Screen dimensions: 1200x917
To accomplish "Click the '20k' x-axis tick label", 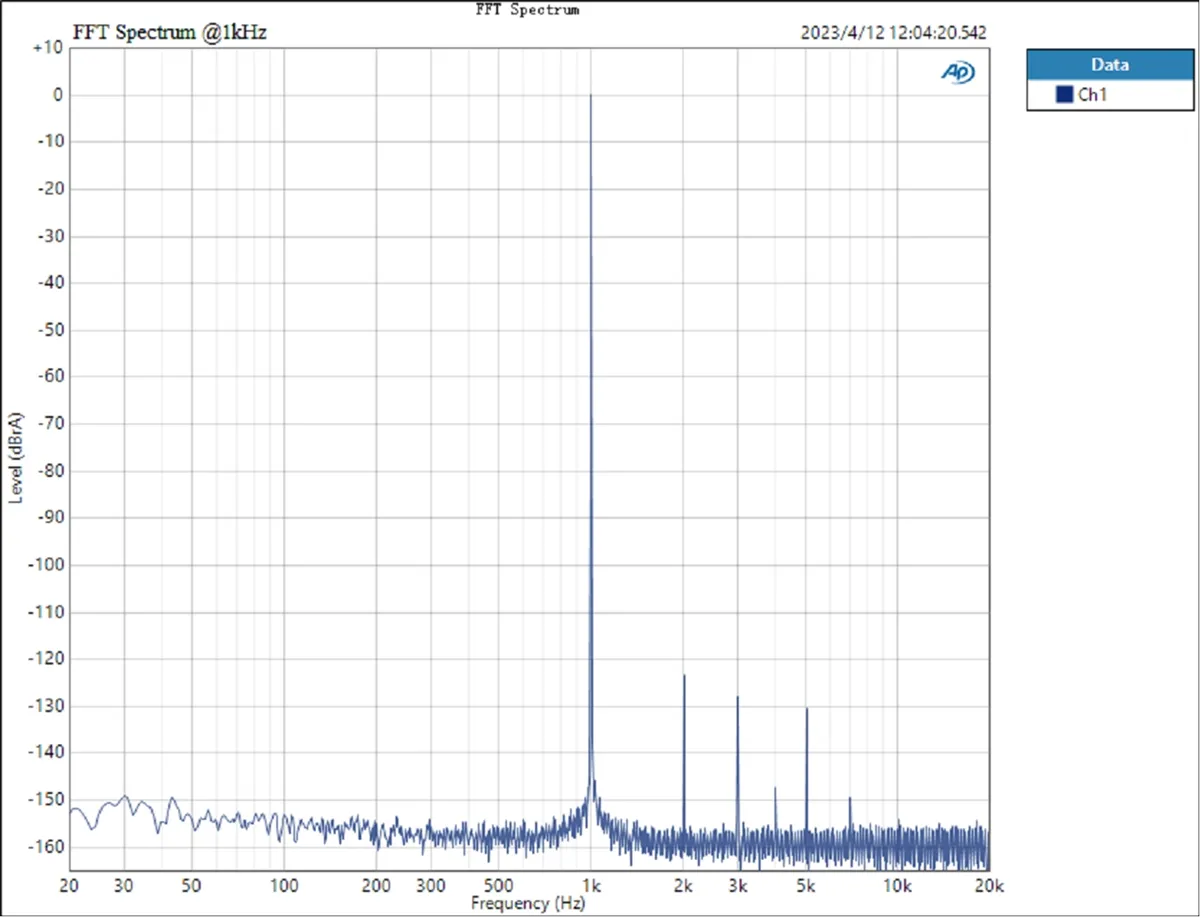I will pos(988,885).
